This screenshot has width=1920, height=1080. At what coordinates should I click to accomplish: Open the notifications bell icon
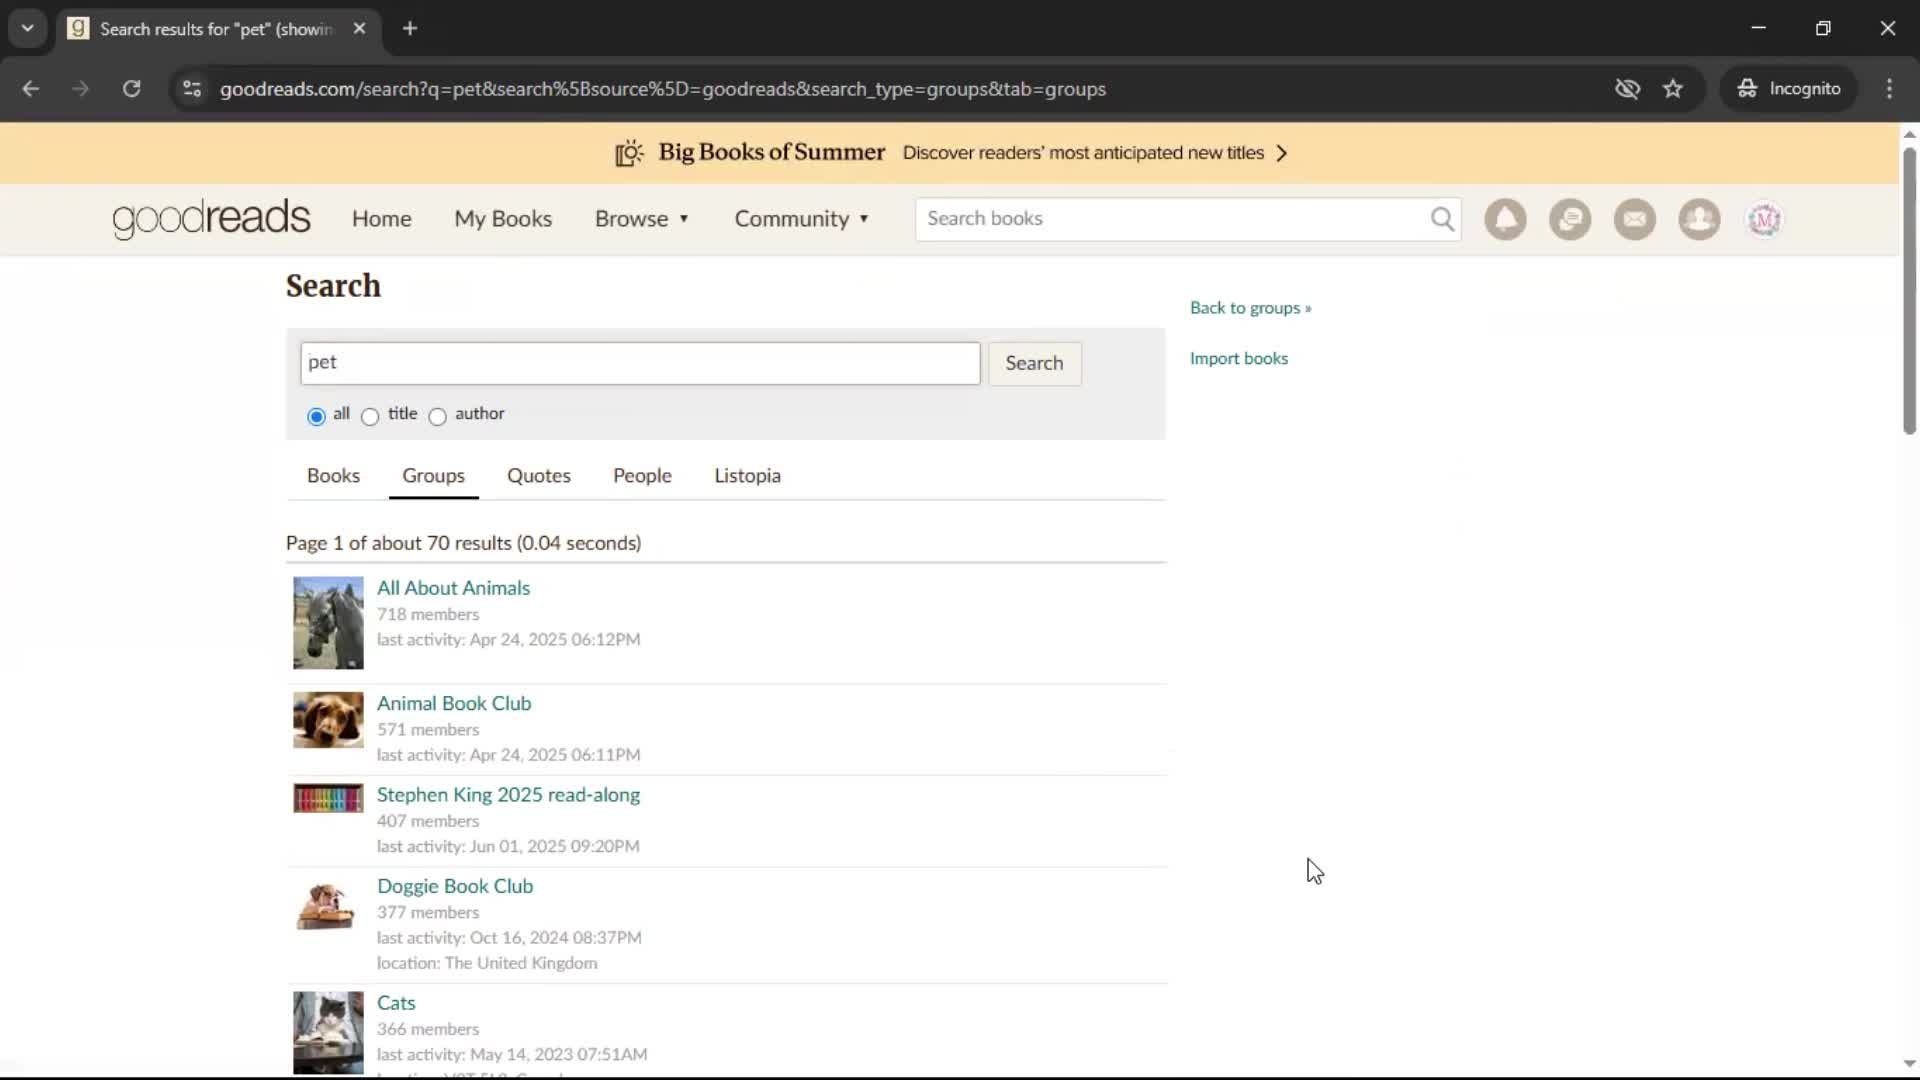1505,219
